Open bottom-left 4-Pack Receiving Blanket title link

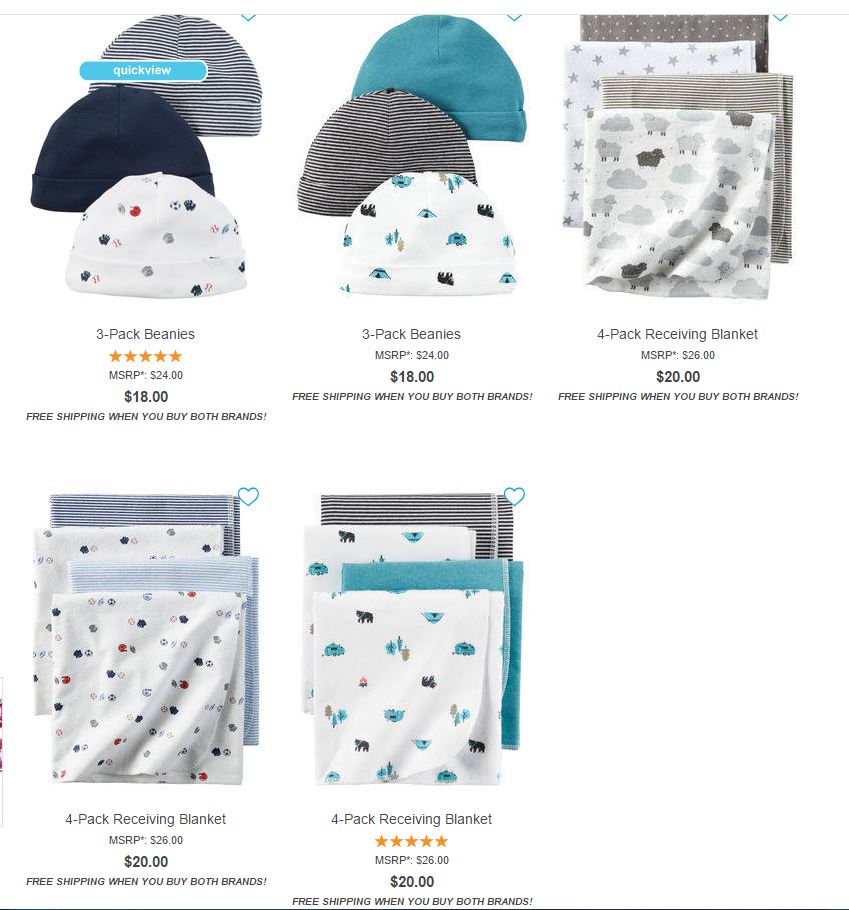(146, 819)
